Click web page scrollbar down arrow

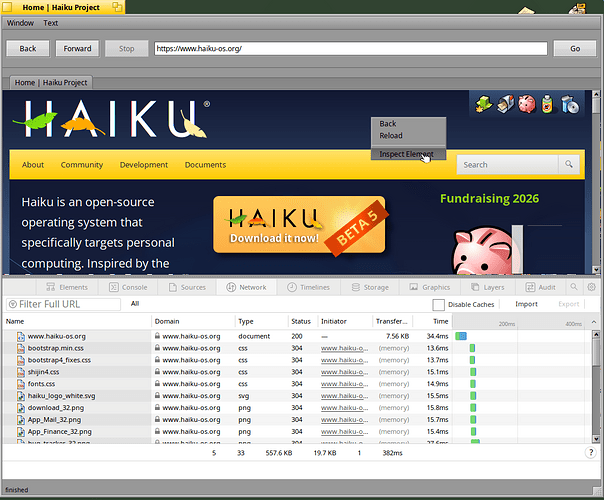(x=596, y=270)
